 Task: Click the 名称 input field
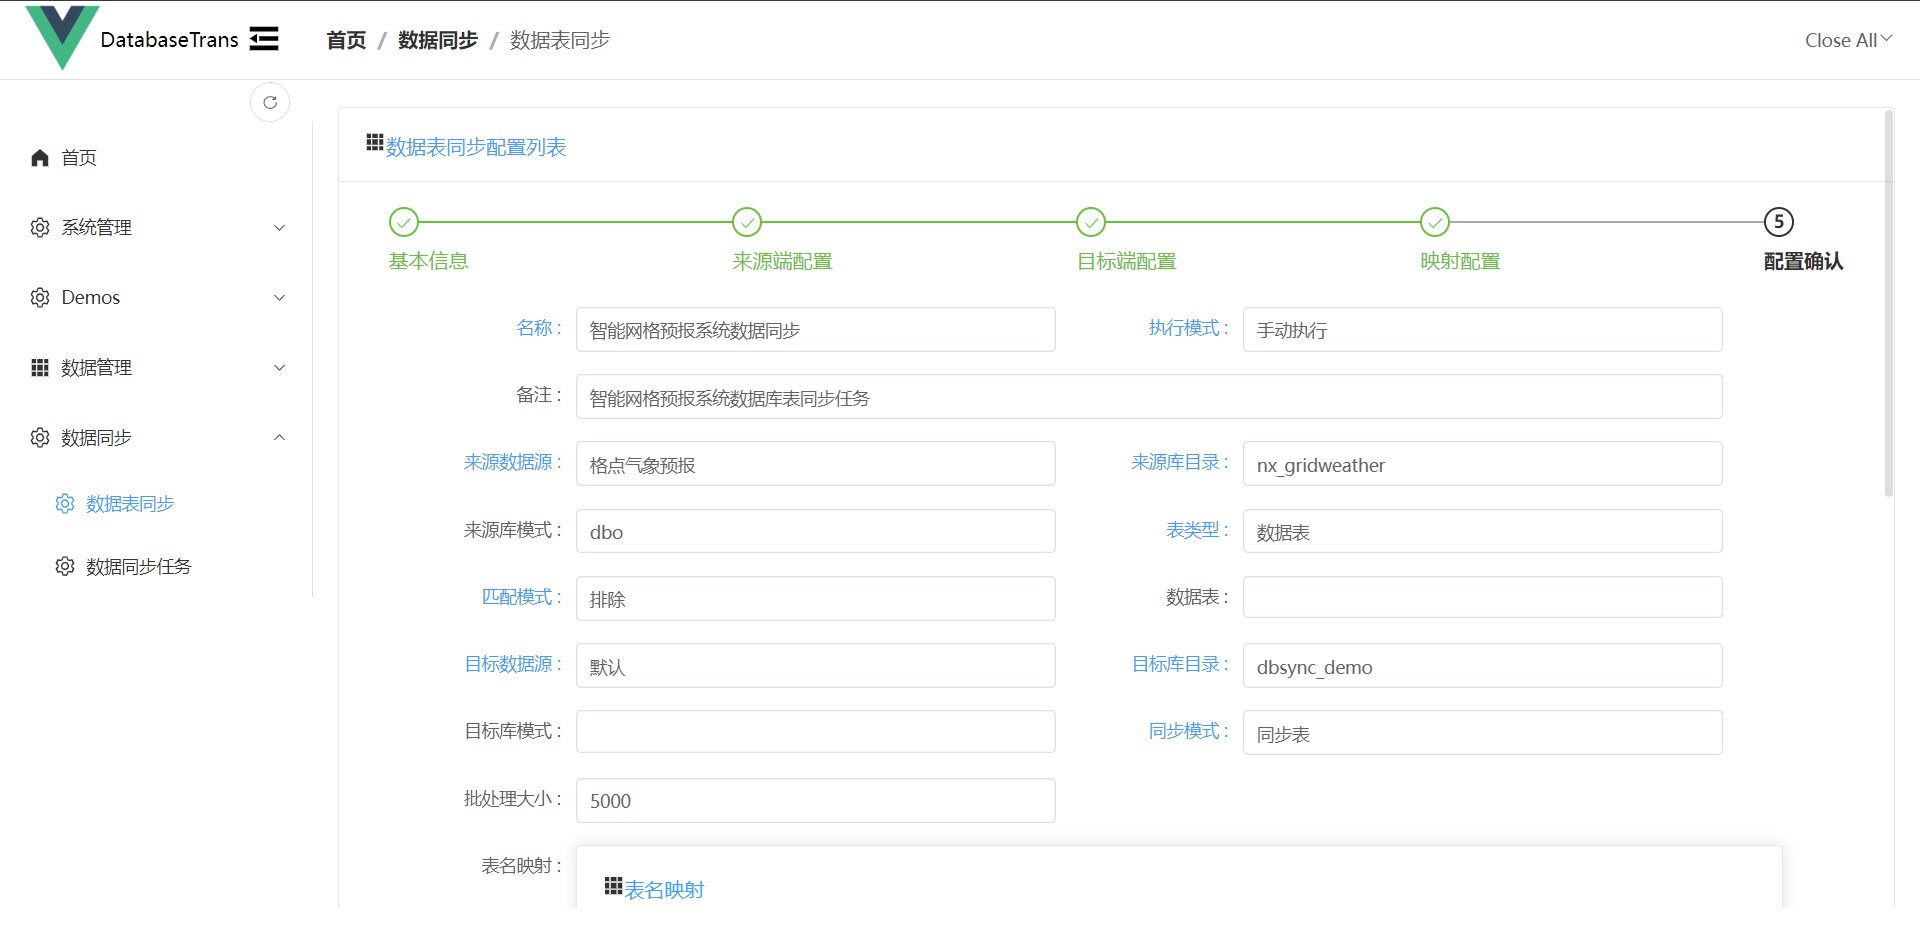click(x=816, y=330)
